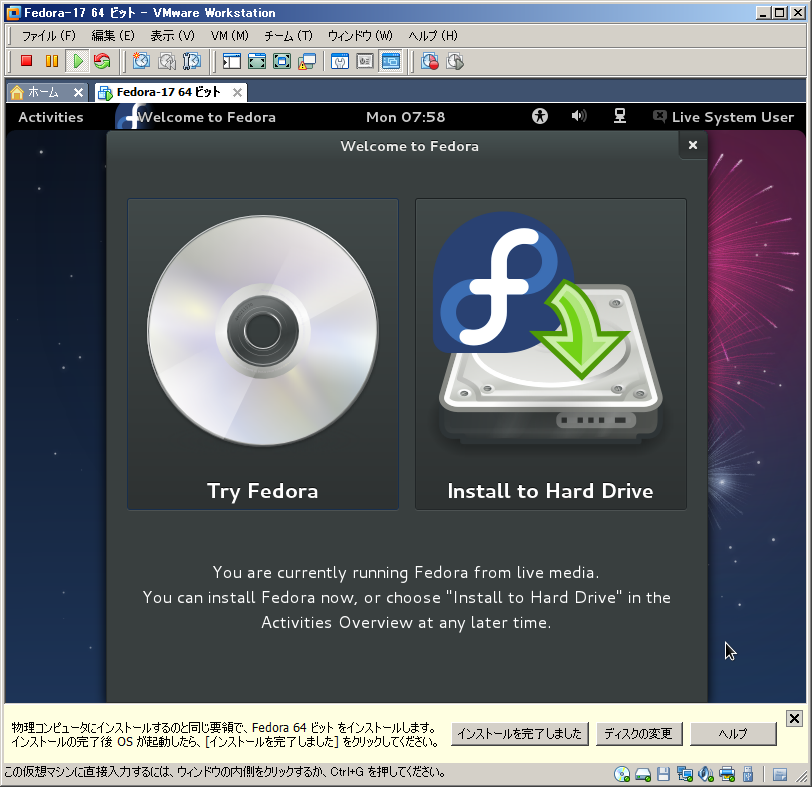Take a snapshot using the toolbar icon

[x=141, y=61]
